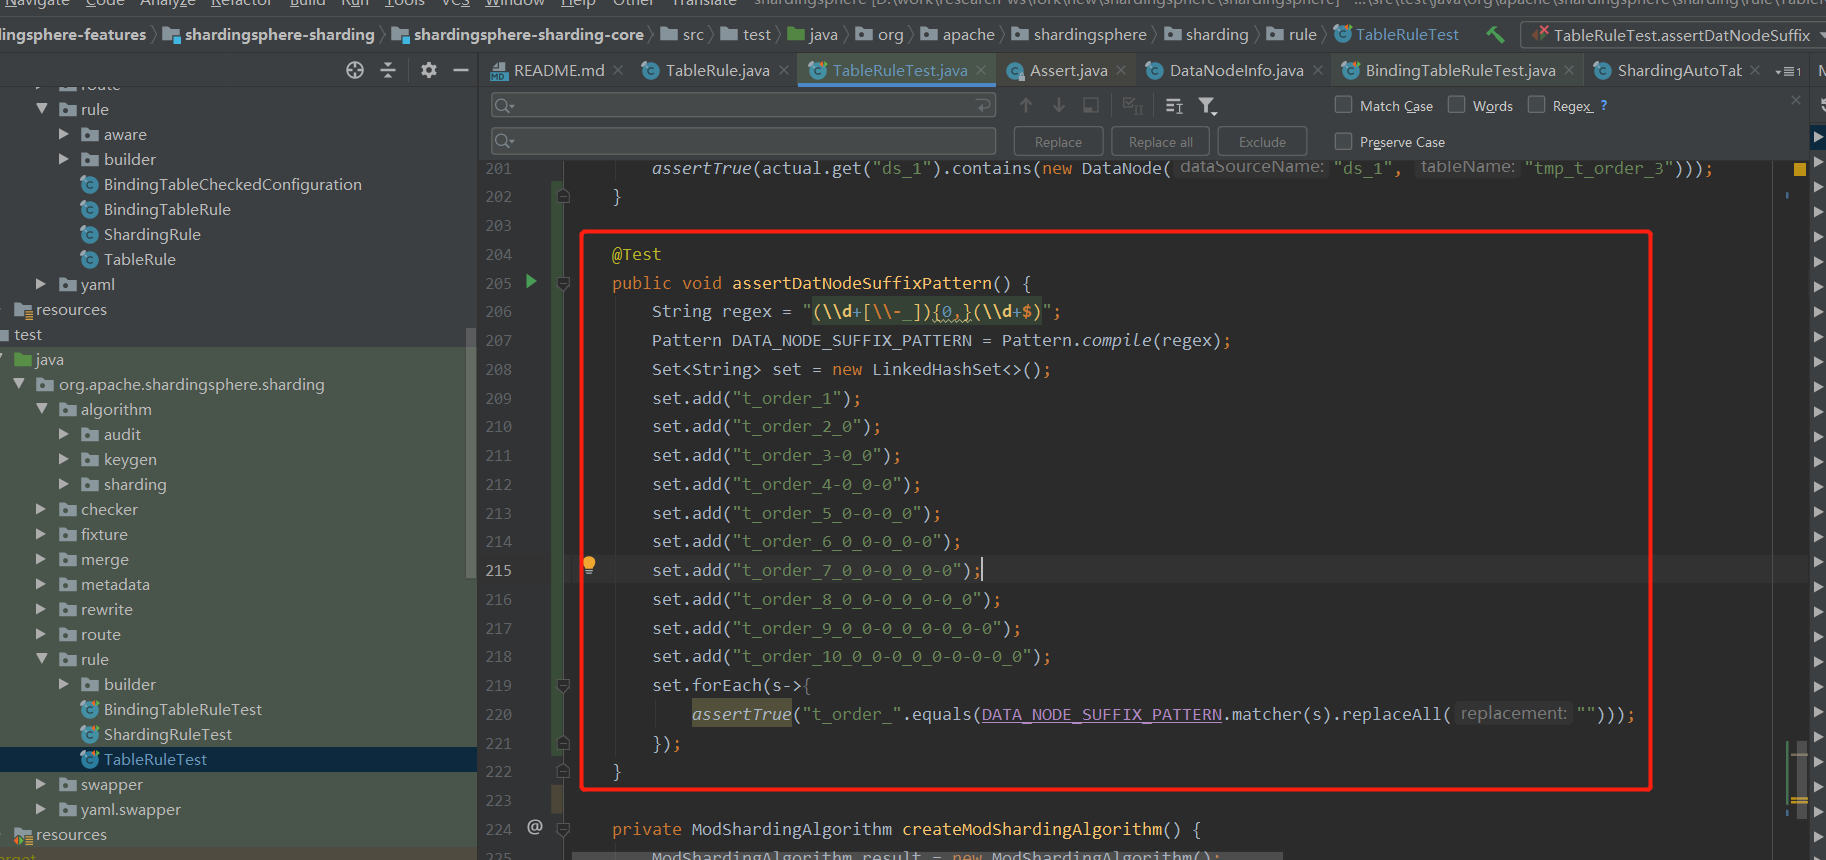
Task: Click the filter search results icon
Action: (x=1207, y=106)
